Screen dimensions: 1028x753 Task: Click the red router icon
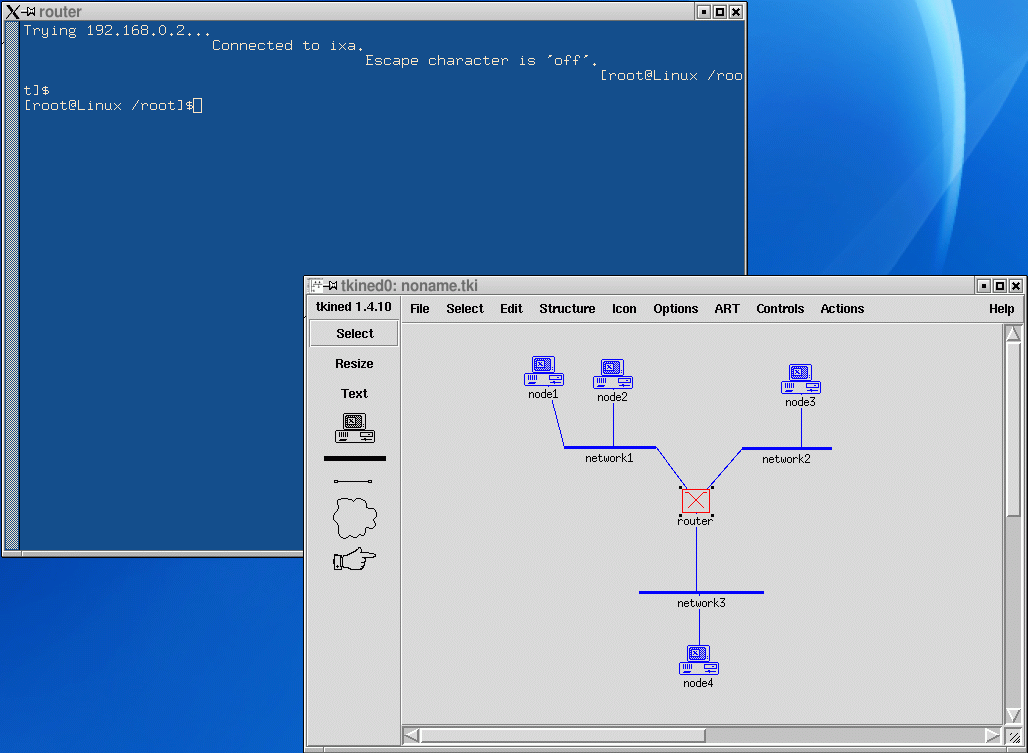click(x=696, y=501)
